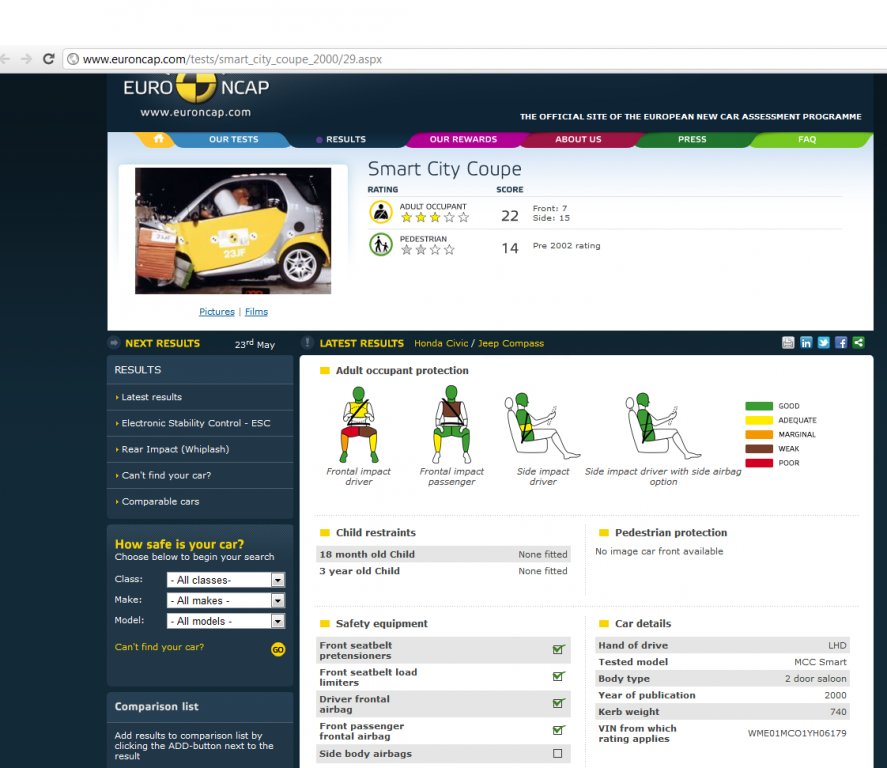Click the browser back arrow
Viewport: 887px width, 768px height.
click(5, 59)
